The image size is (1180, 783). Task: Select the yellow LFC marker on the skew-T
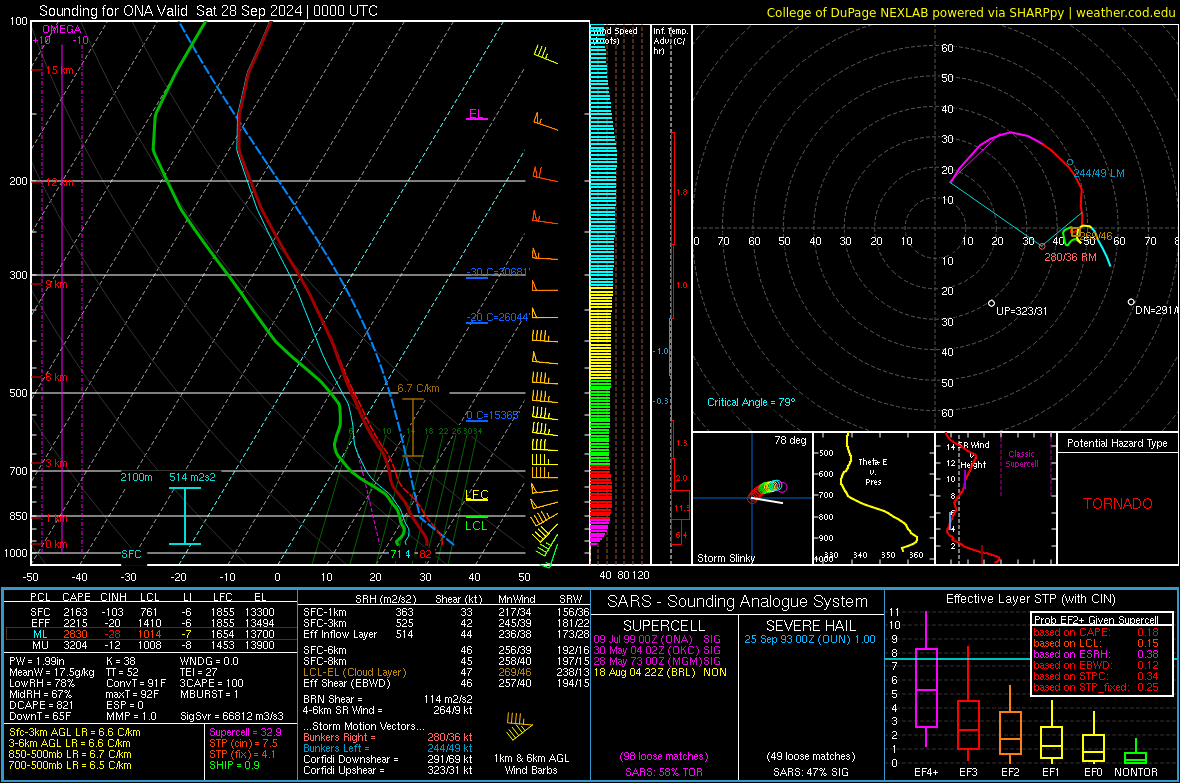point(476,495)
